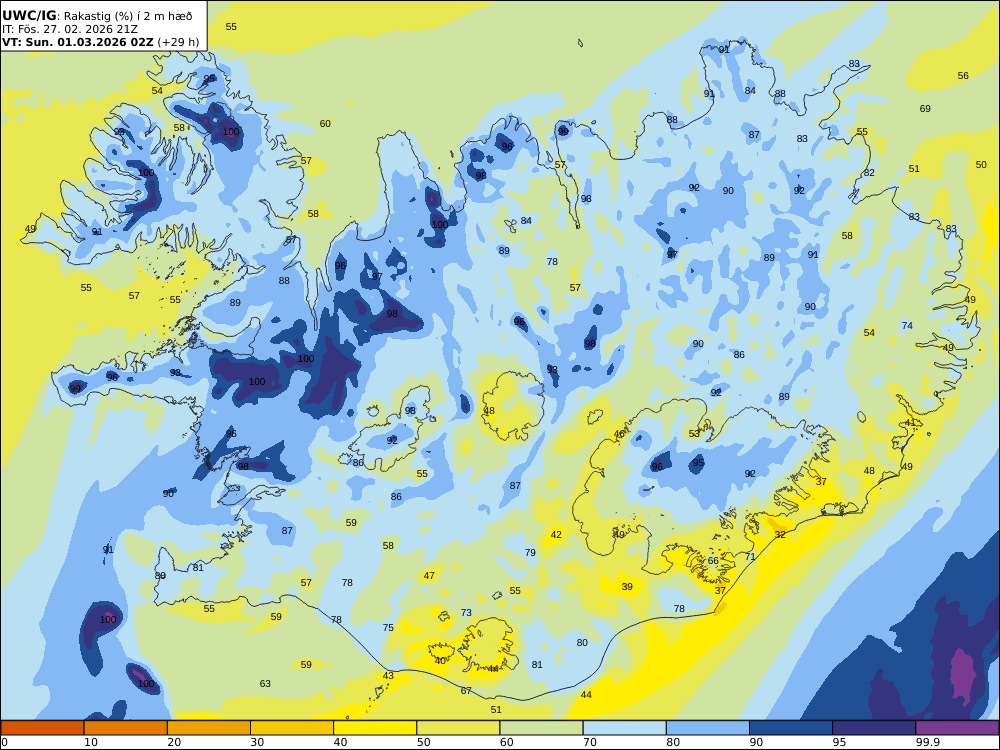Viewport: 1000px width, 750px height.
Task: Select the 73 value label on the map
Action: [466, 613]
